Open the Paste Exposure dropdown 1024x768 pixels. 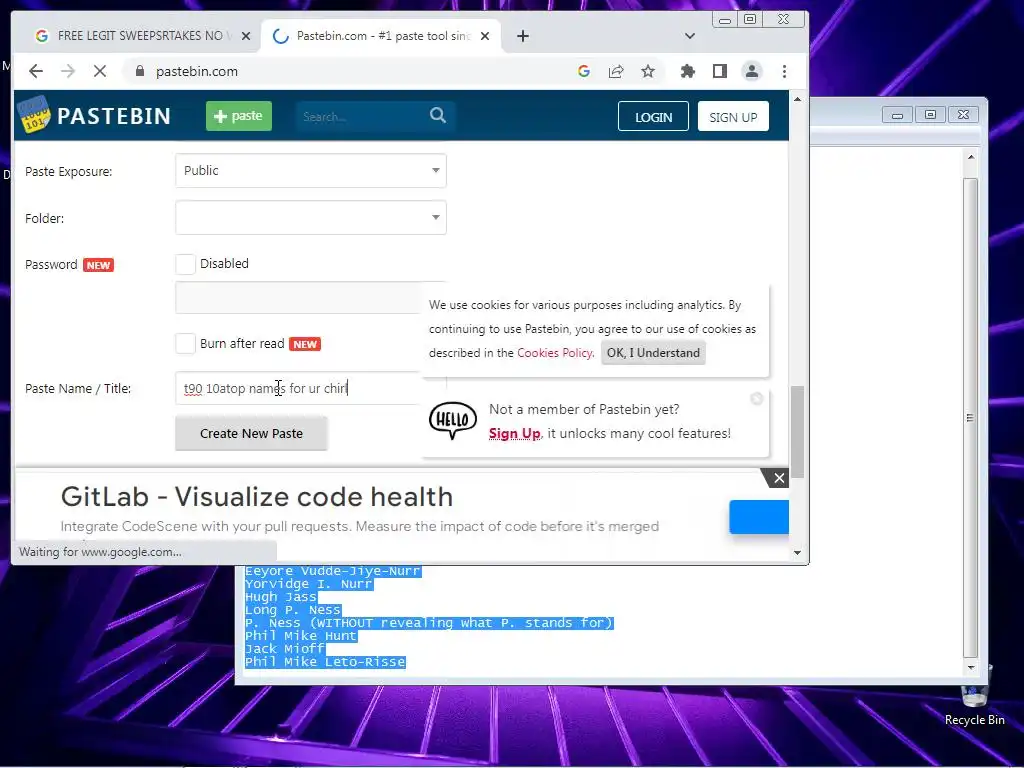click(311, 170)
